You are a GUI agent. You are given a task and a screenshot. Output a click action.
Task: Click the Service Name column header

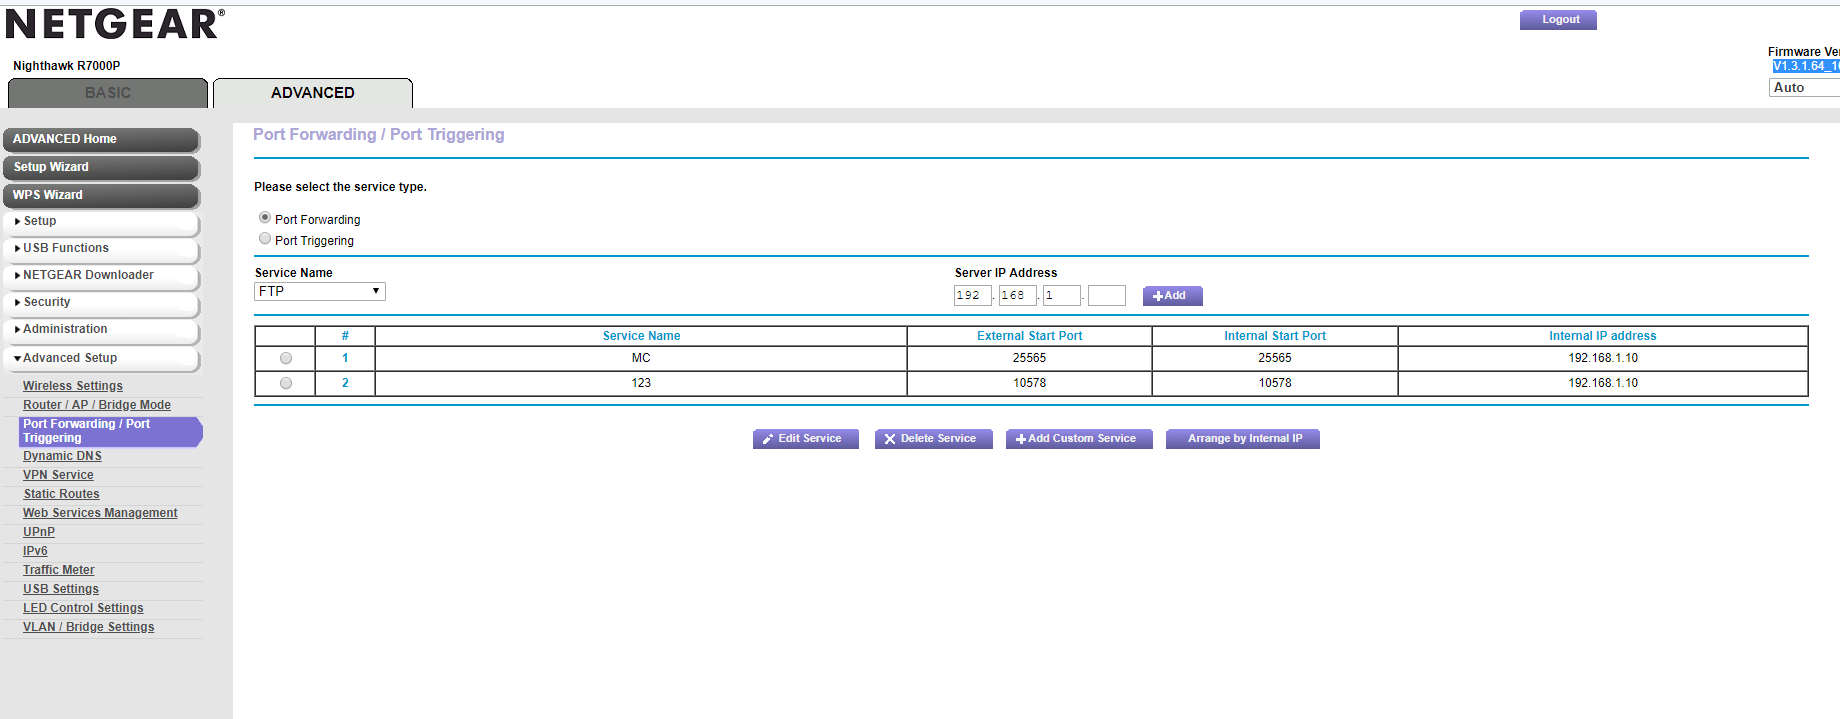point(641,336)
